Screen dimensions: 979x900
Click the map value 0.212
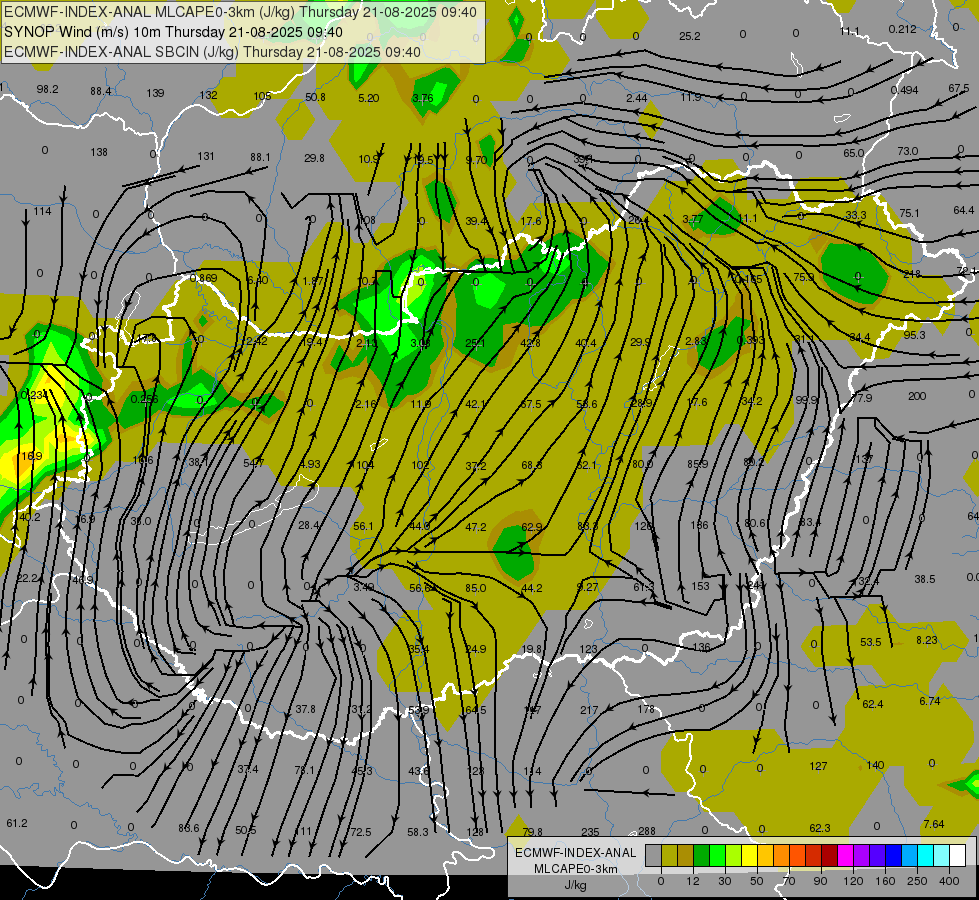[902, 29]
